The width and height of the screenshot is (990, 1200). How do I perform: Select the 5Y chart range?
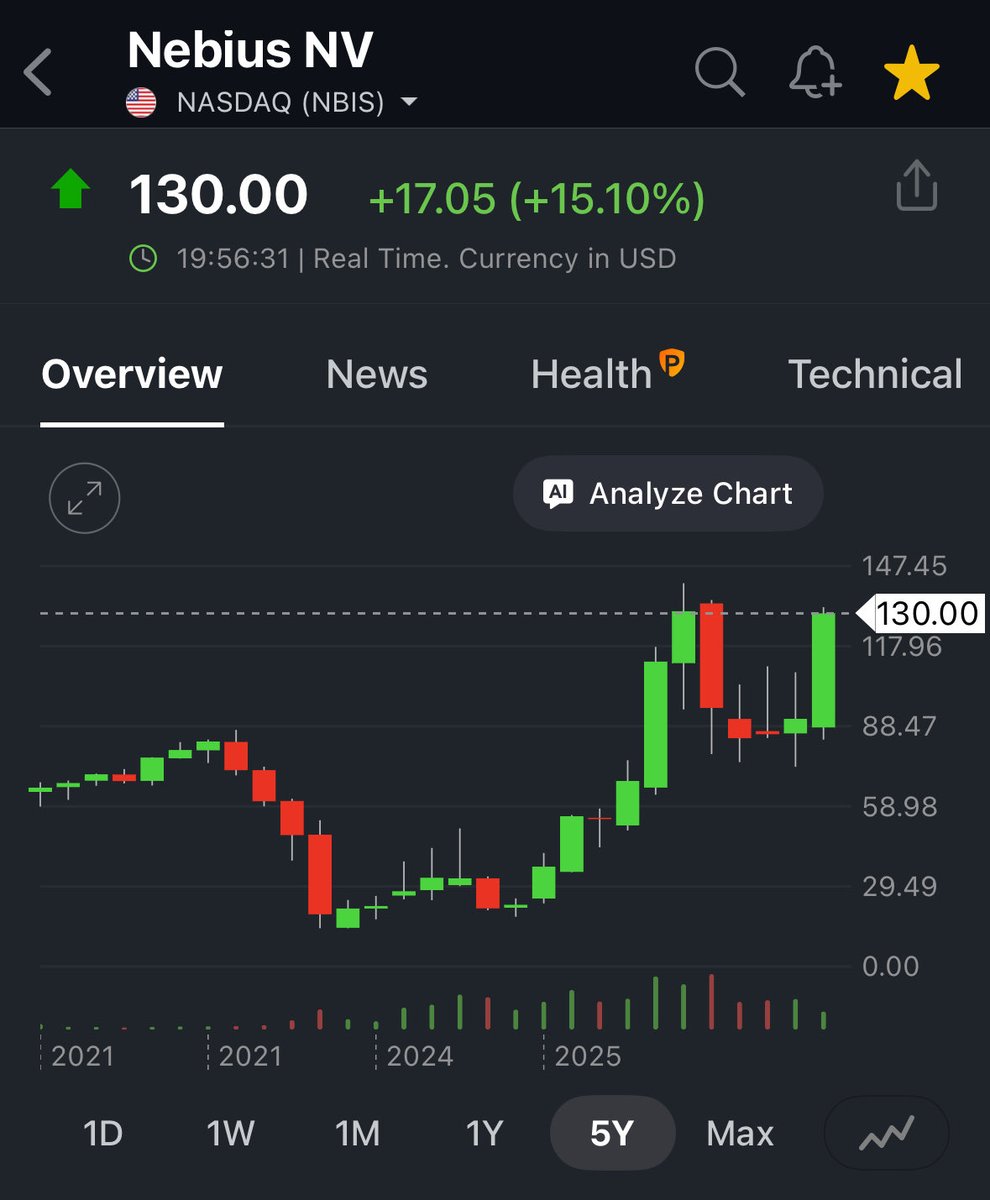(612, 1133)
